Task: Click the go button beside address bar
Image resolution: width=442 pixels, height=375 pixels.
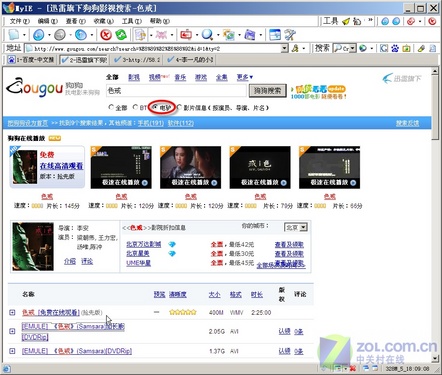Action: click(295, 49)
